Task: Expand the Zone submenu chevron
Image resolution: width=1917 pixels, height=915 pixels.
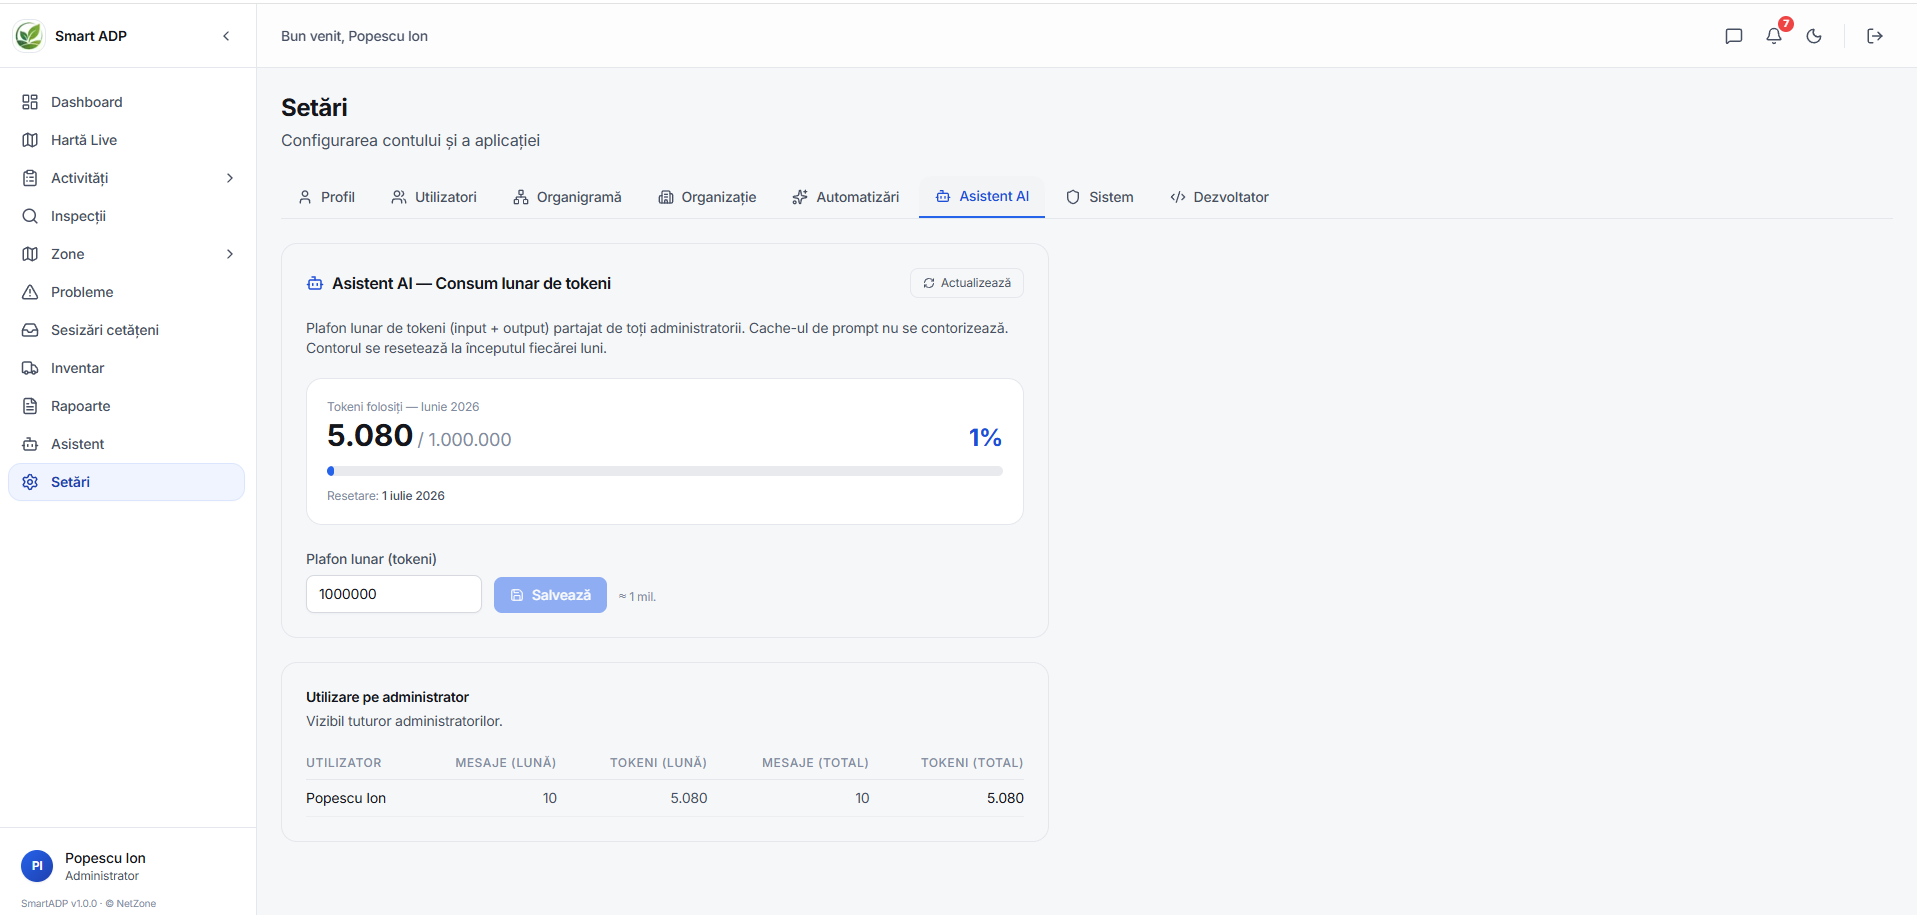Action: coord(230,254)
